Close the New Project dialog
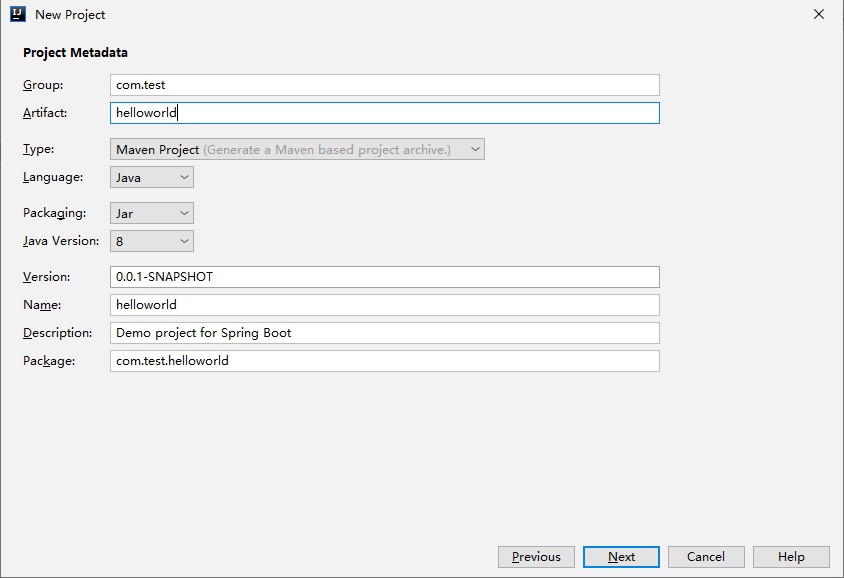Screen dimensions: 844x578 [819, 15]
